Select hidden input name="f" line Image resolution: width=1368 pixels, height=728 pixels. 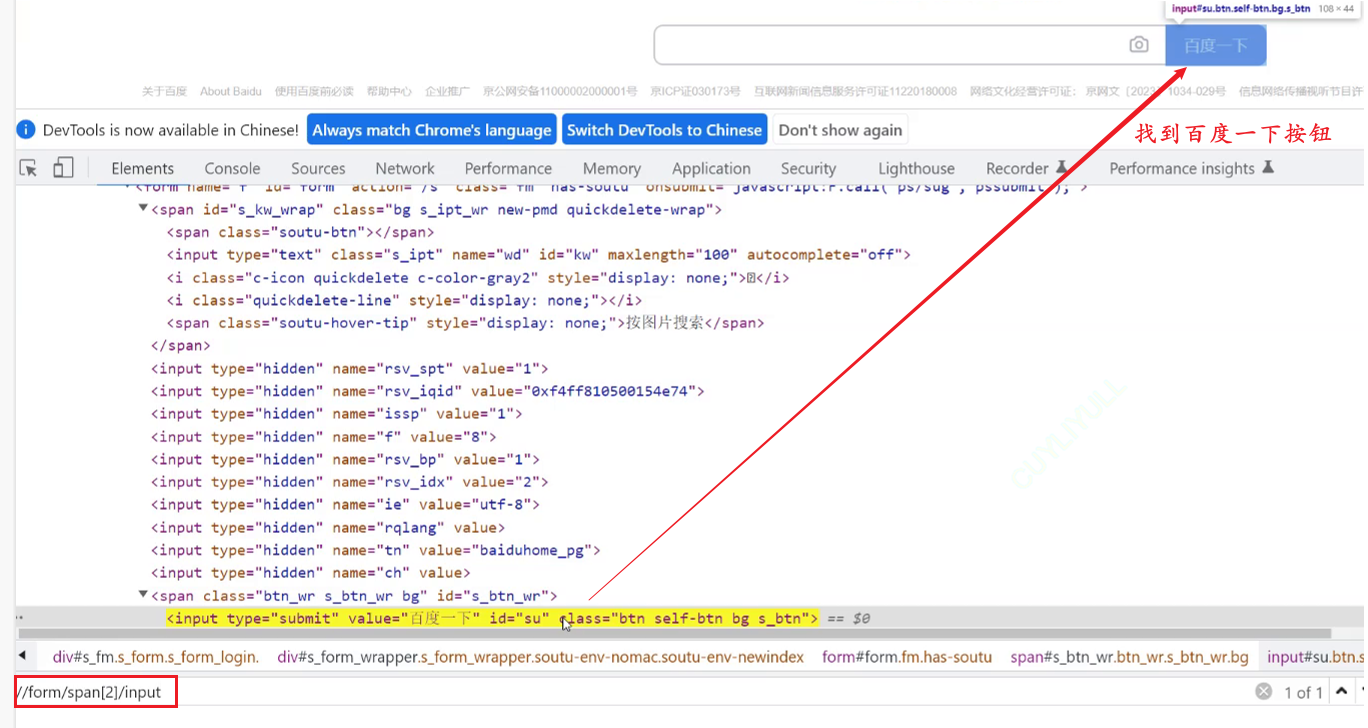(323, 437)
